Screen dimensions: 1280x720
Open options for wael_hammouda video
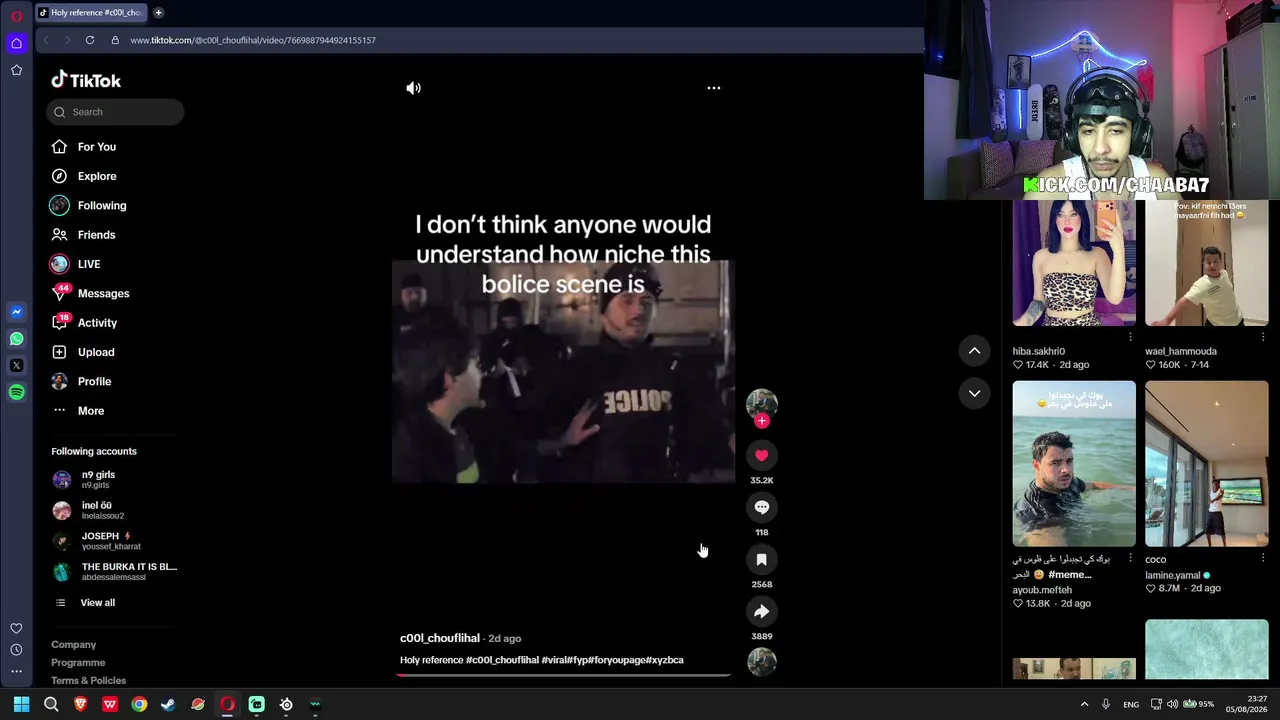1263,337
